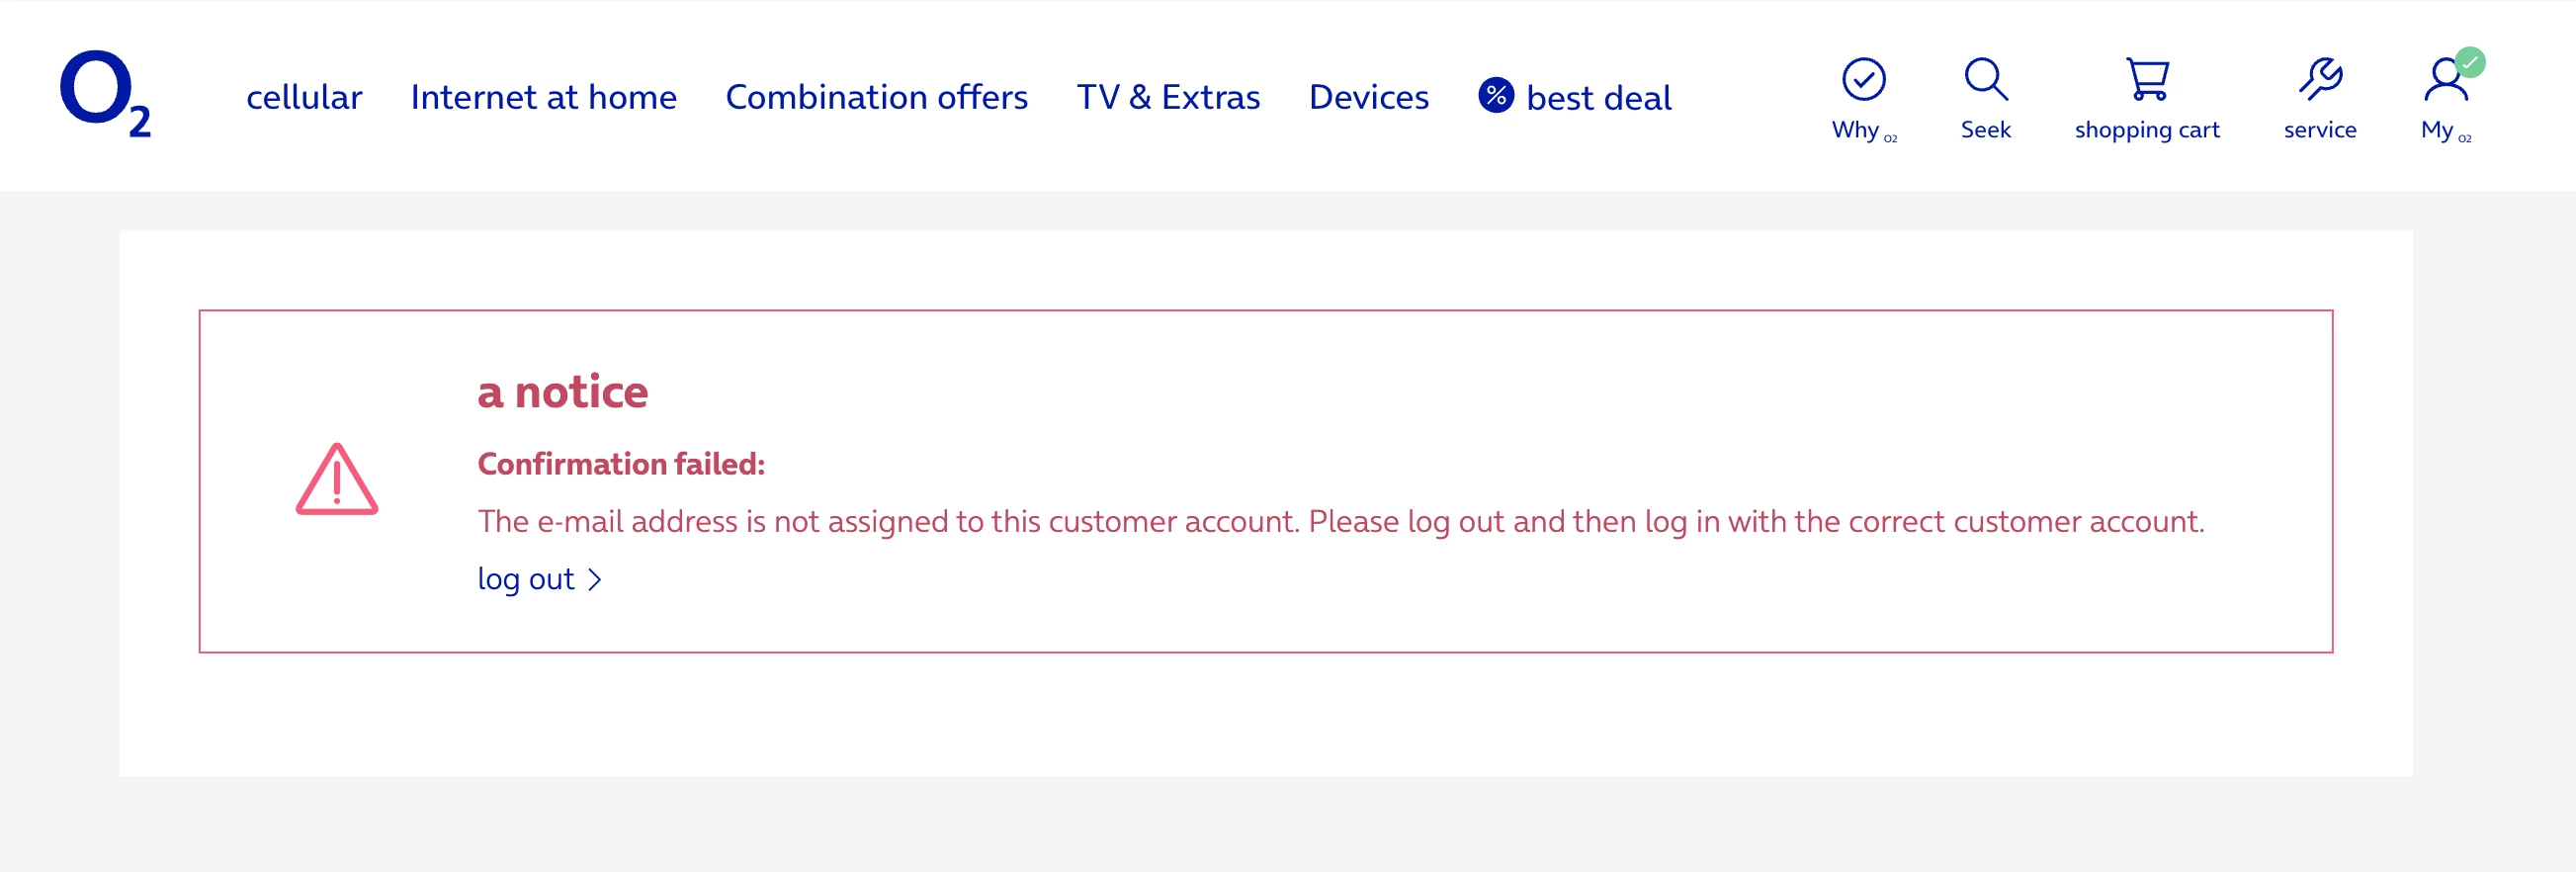Screen dimensions: 2576x872
Task: Open the Devices menu item
Action: [1368, 97]
